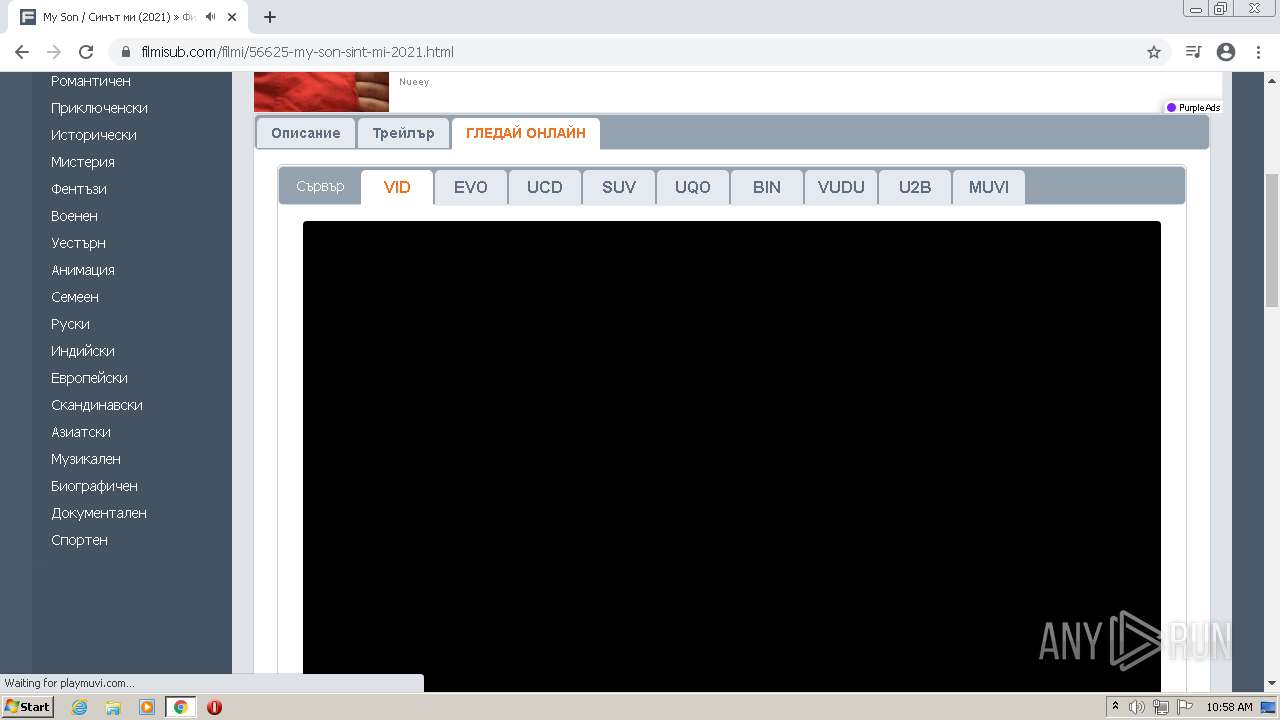Open Документален genre link
1280x720 pixels.
click(x=99, y=513)
